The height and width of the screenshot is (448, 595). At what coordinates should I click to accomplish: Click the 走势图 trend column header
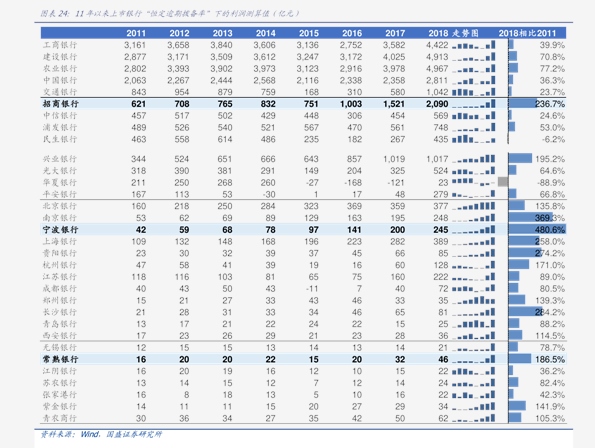(466, 33)
